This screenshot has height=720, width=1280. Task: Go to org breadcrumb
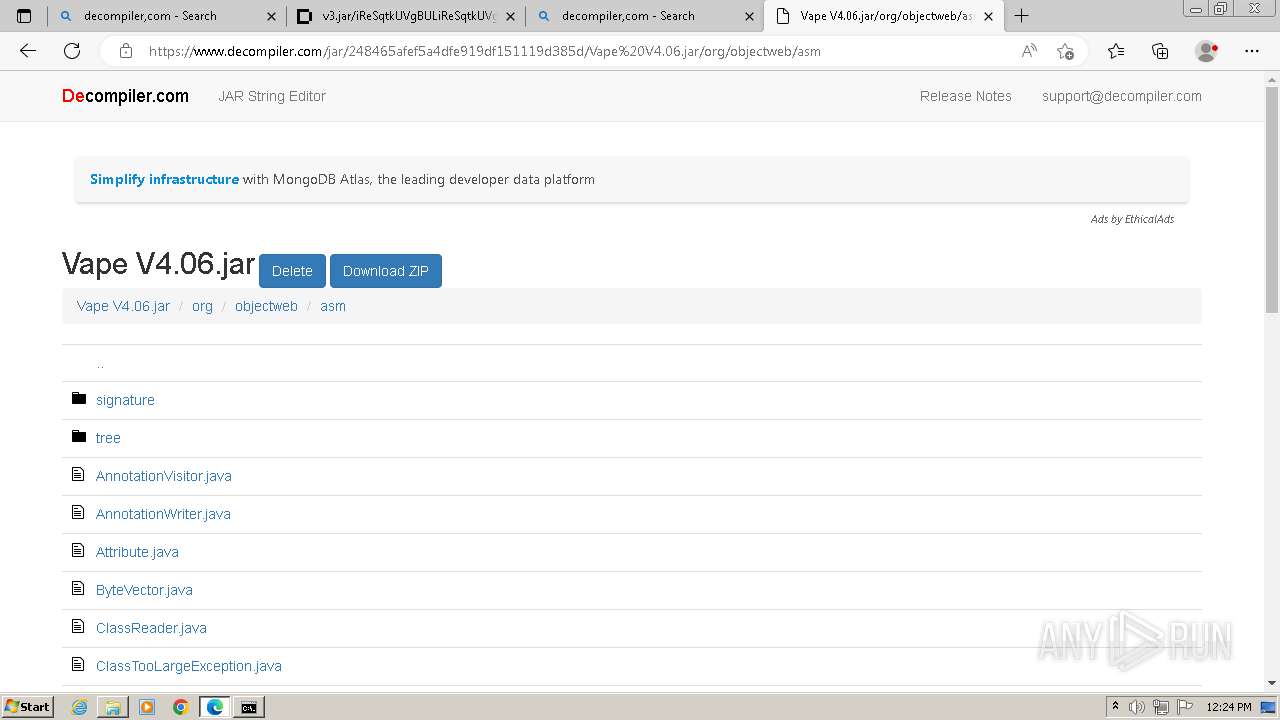click(202, 306)
